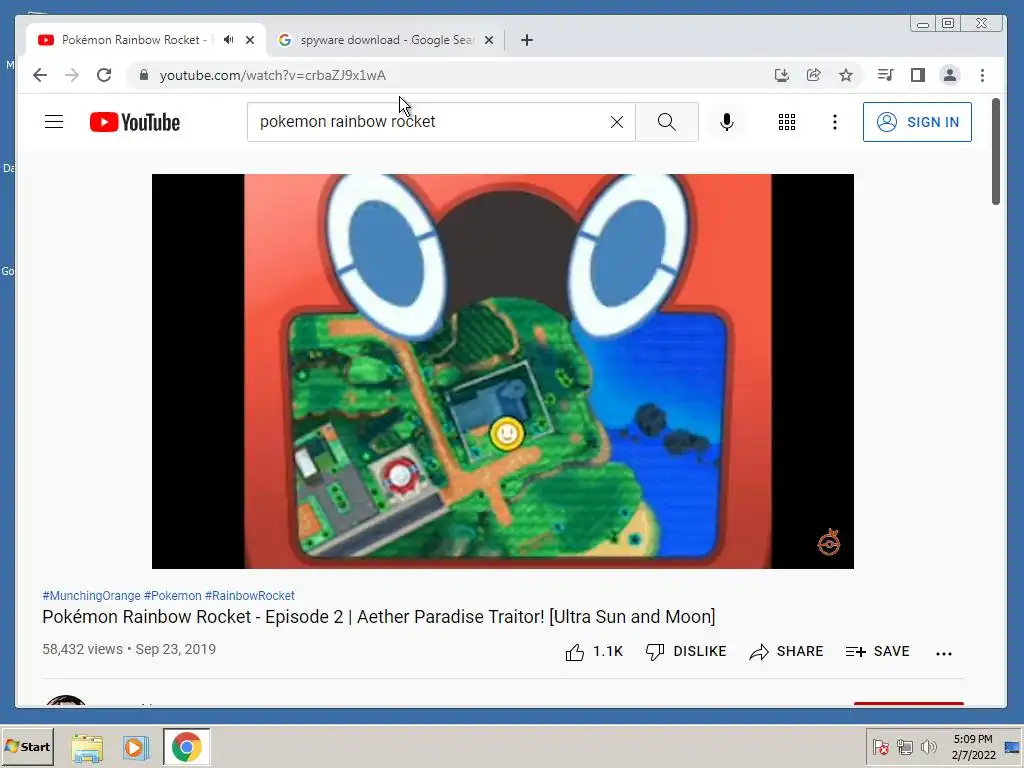
Task: Click the DISLIKE button
Action: (x=686, y=652)
